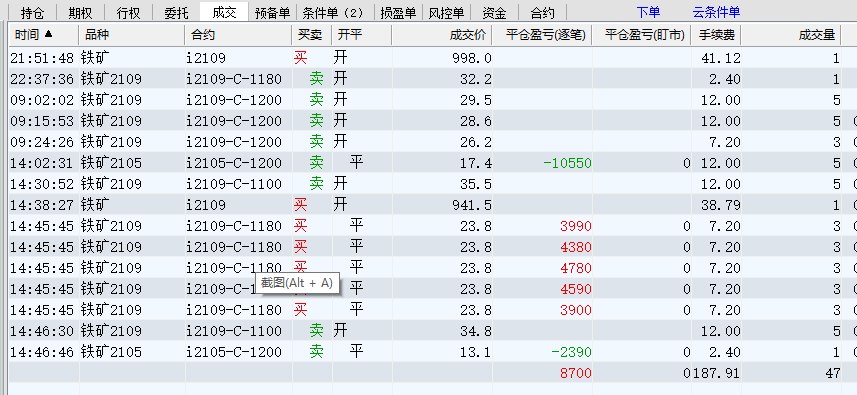This screenshot has width=857, height=395.
Task: Open the 云条件单 link
Action: point(717,12)
